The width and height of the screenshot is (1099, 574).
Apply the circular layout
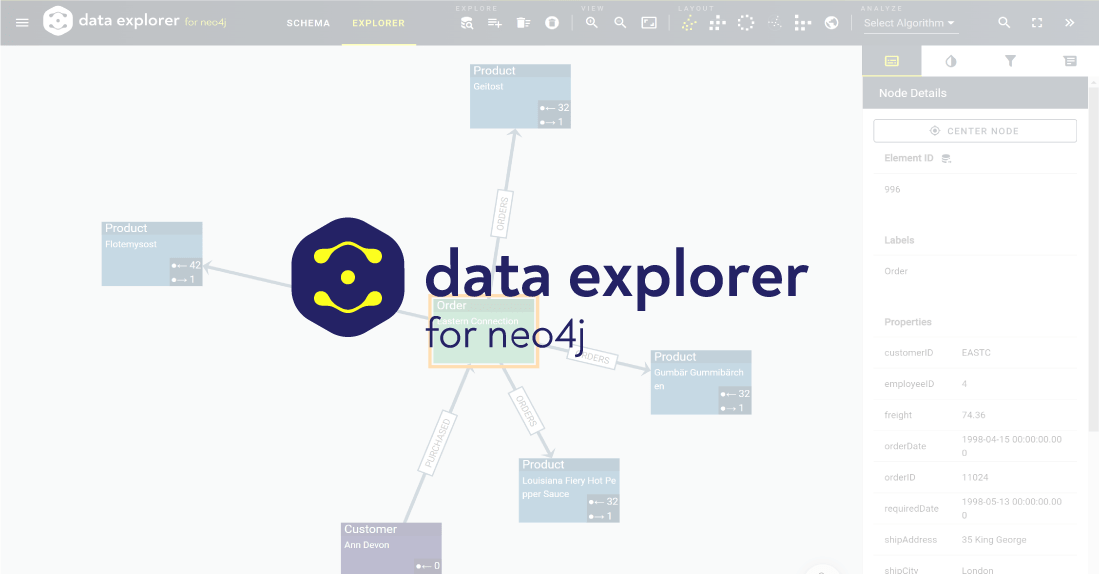point(746,23)
